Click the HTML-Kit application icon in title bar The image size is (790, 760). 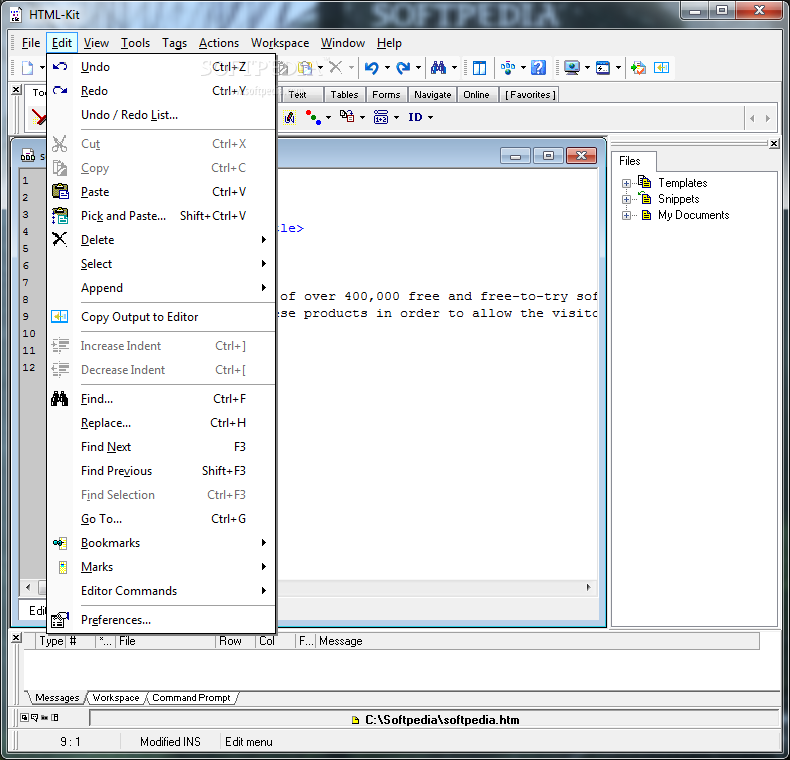pos(16,15)
